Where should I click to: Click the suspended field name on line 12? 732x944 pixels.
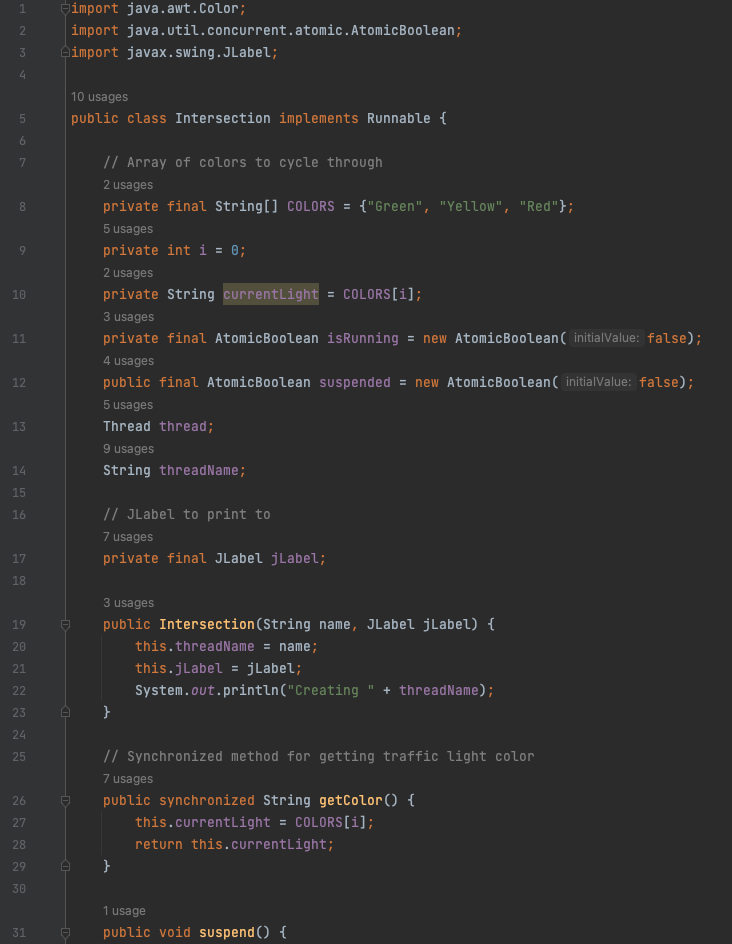355,382
